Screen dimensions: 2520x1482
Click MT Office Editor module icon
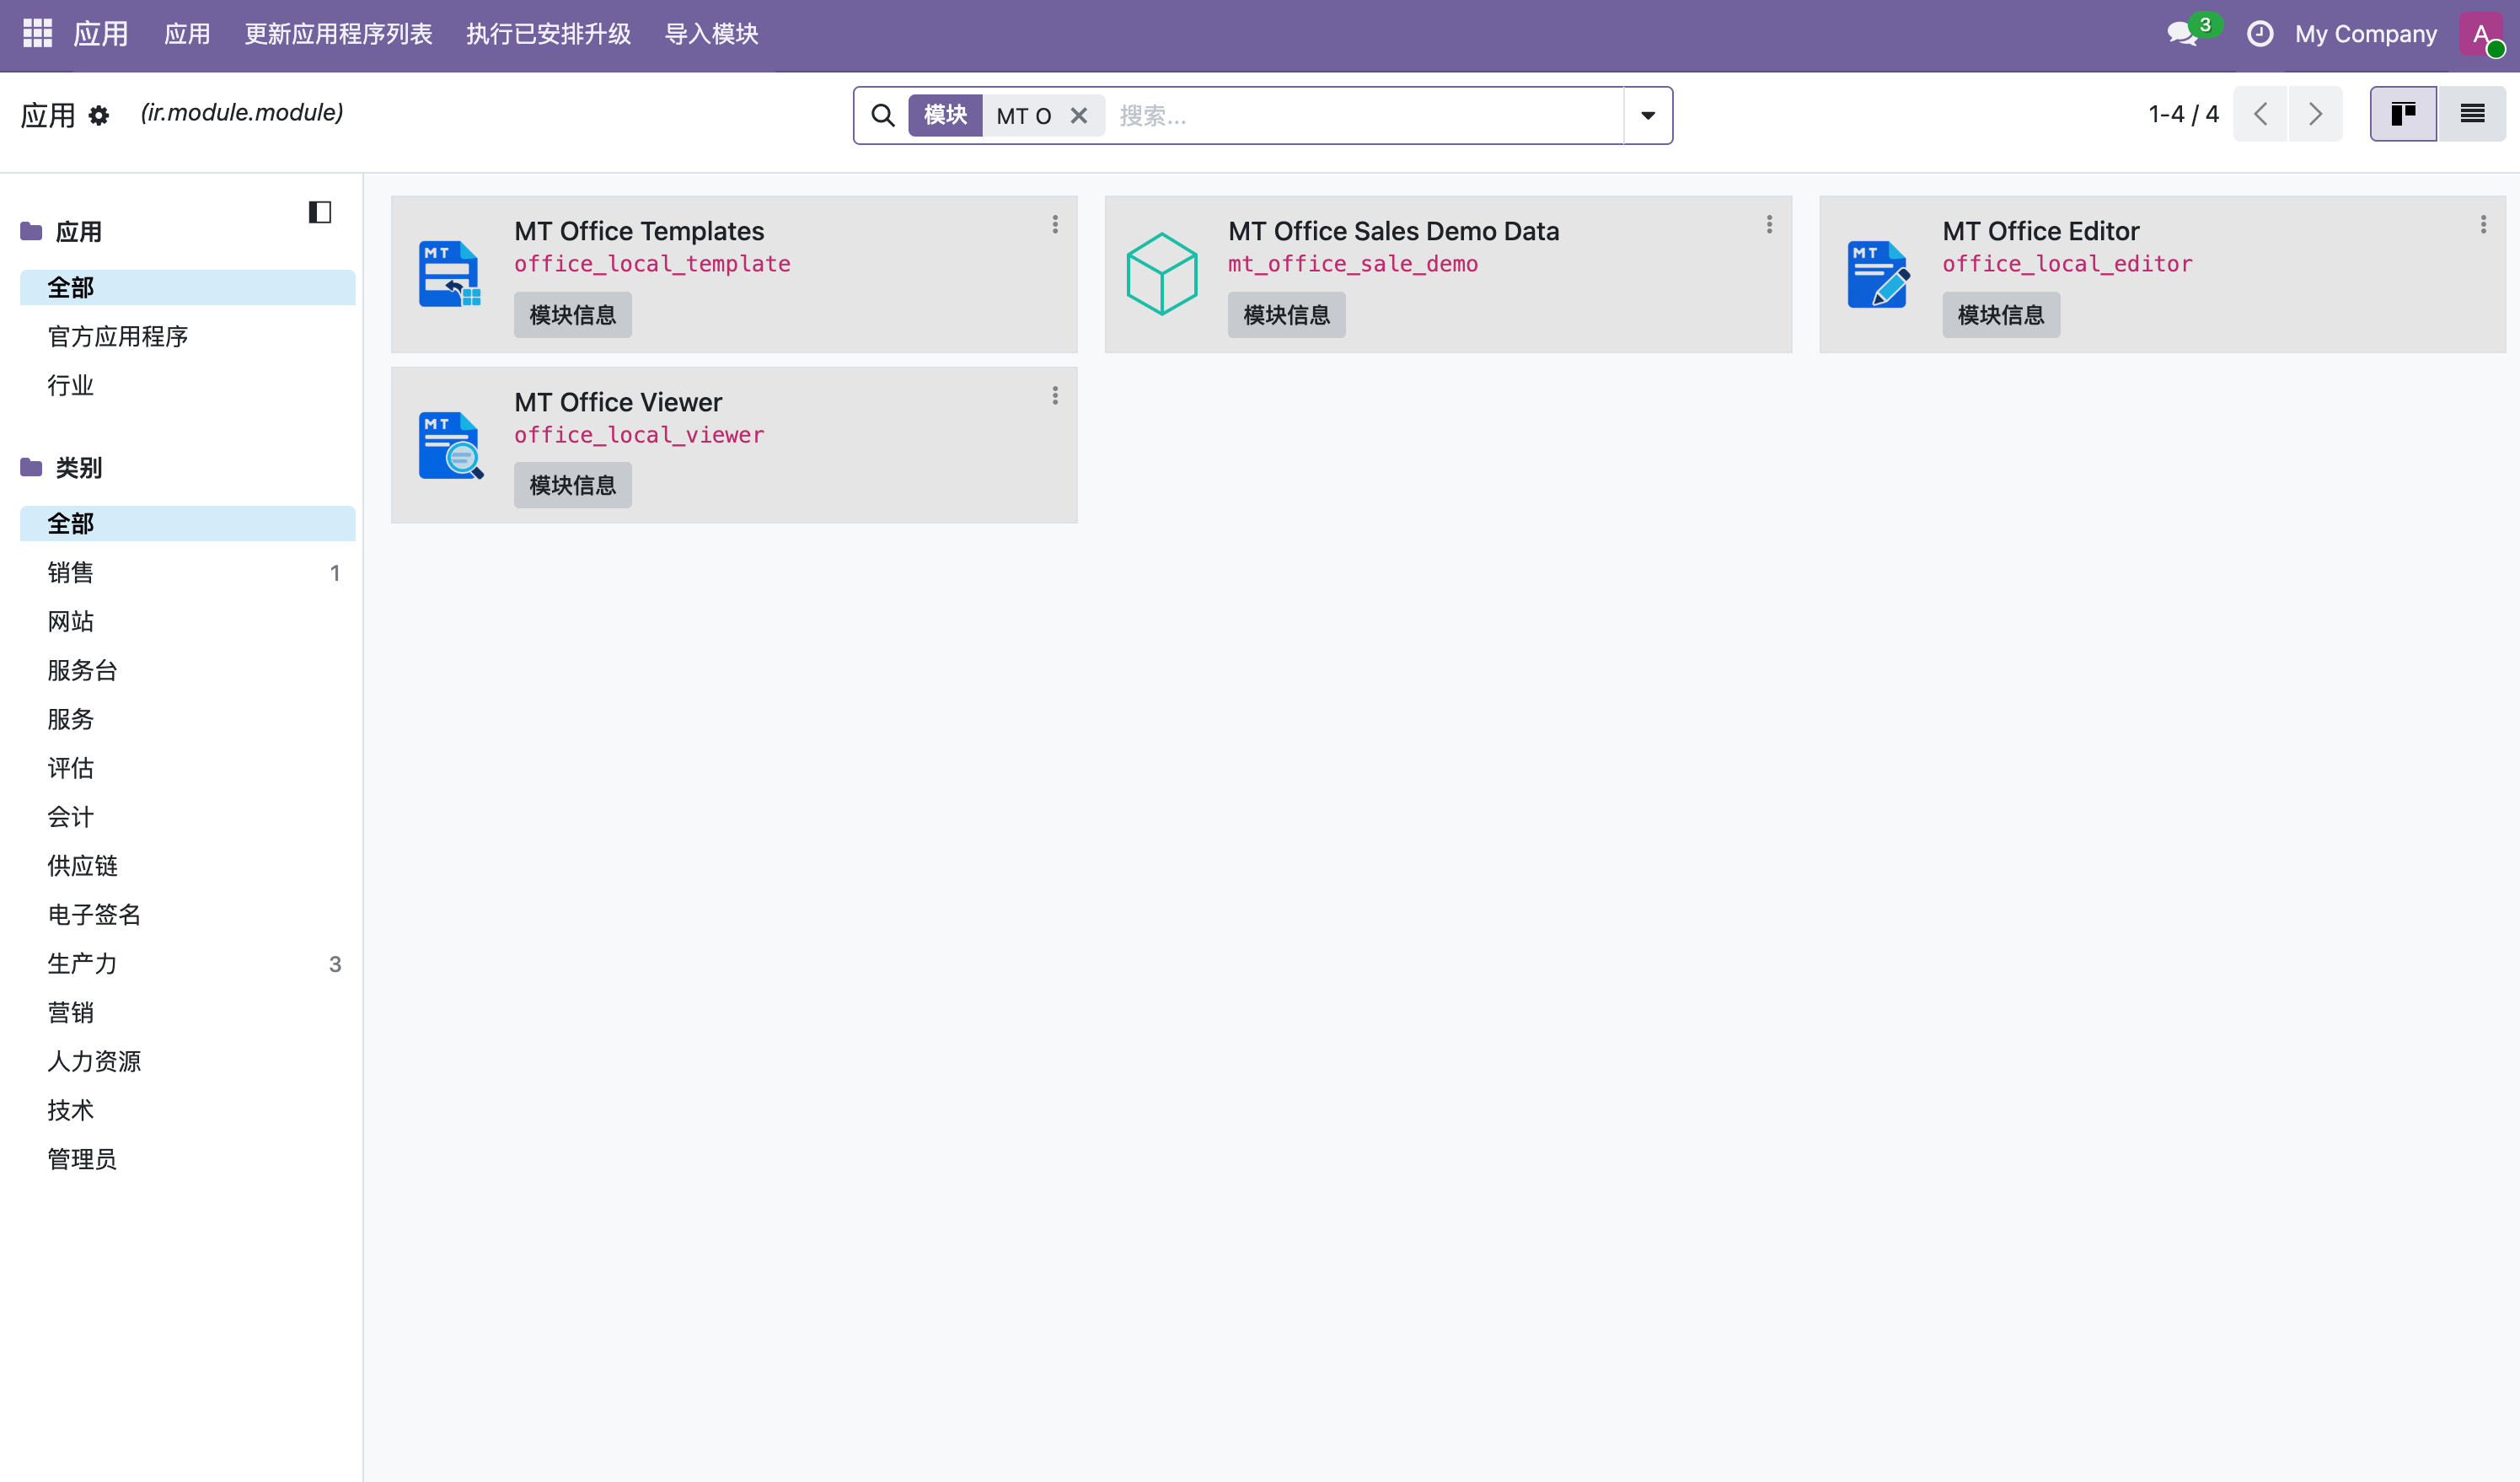click(1878, 274)
